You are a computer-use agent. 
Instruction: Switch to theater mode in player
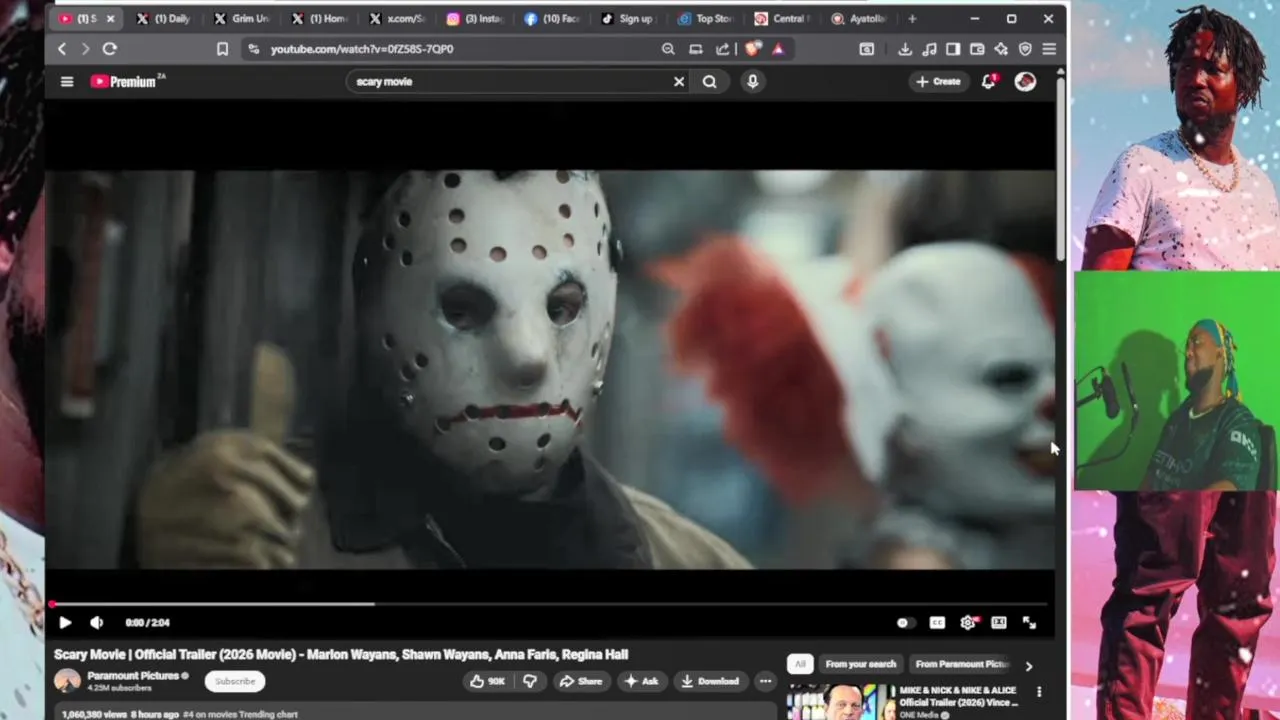999,623
